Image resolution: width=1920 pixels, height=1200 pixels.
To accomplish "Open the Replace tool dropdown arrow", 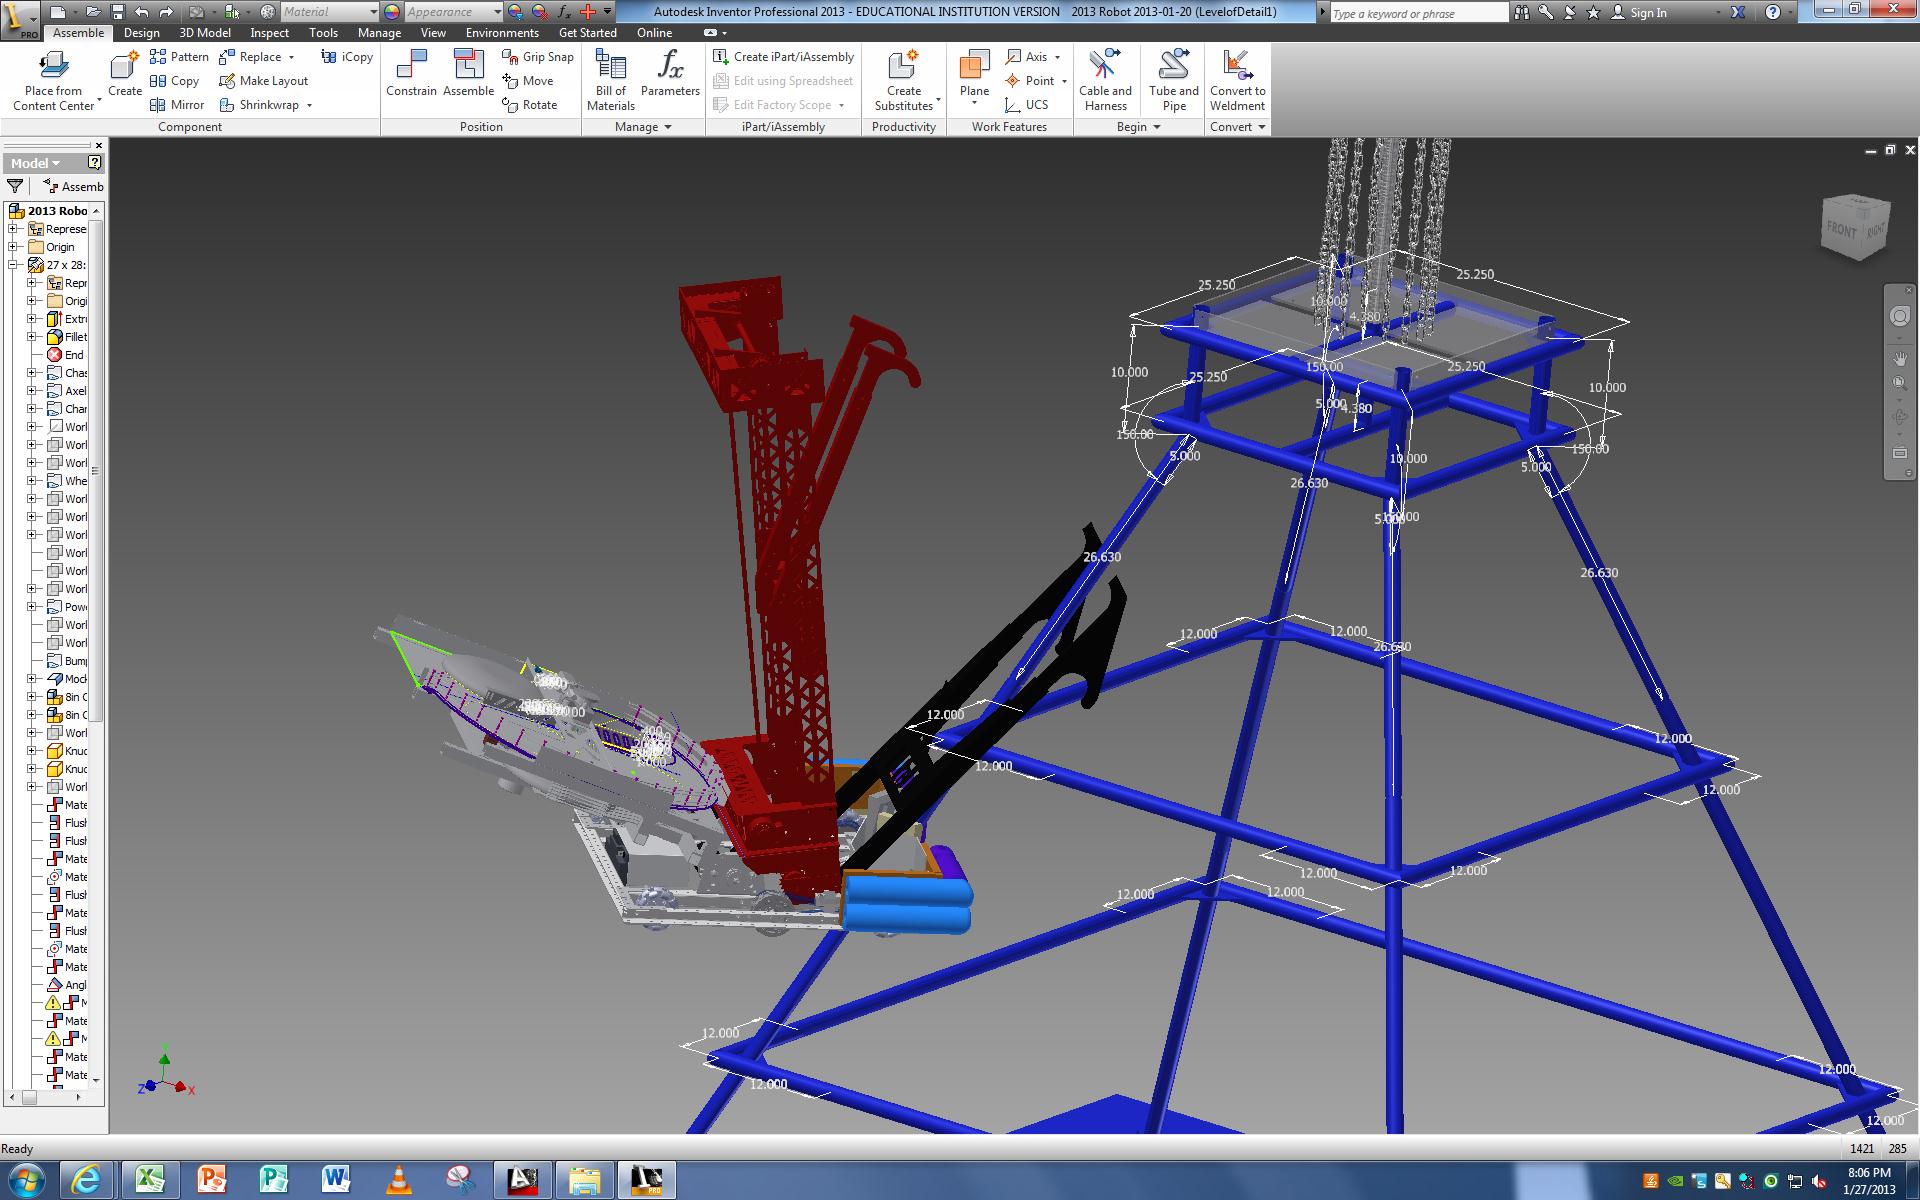I will click(x=291, y=57).
